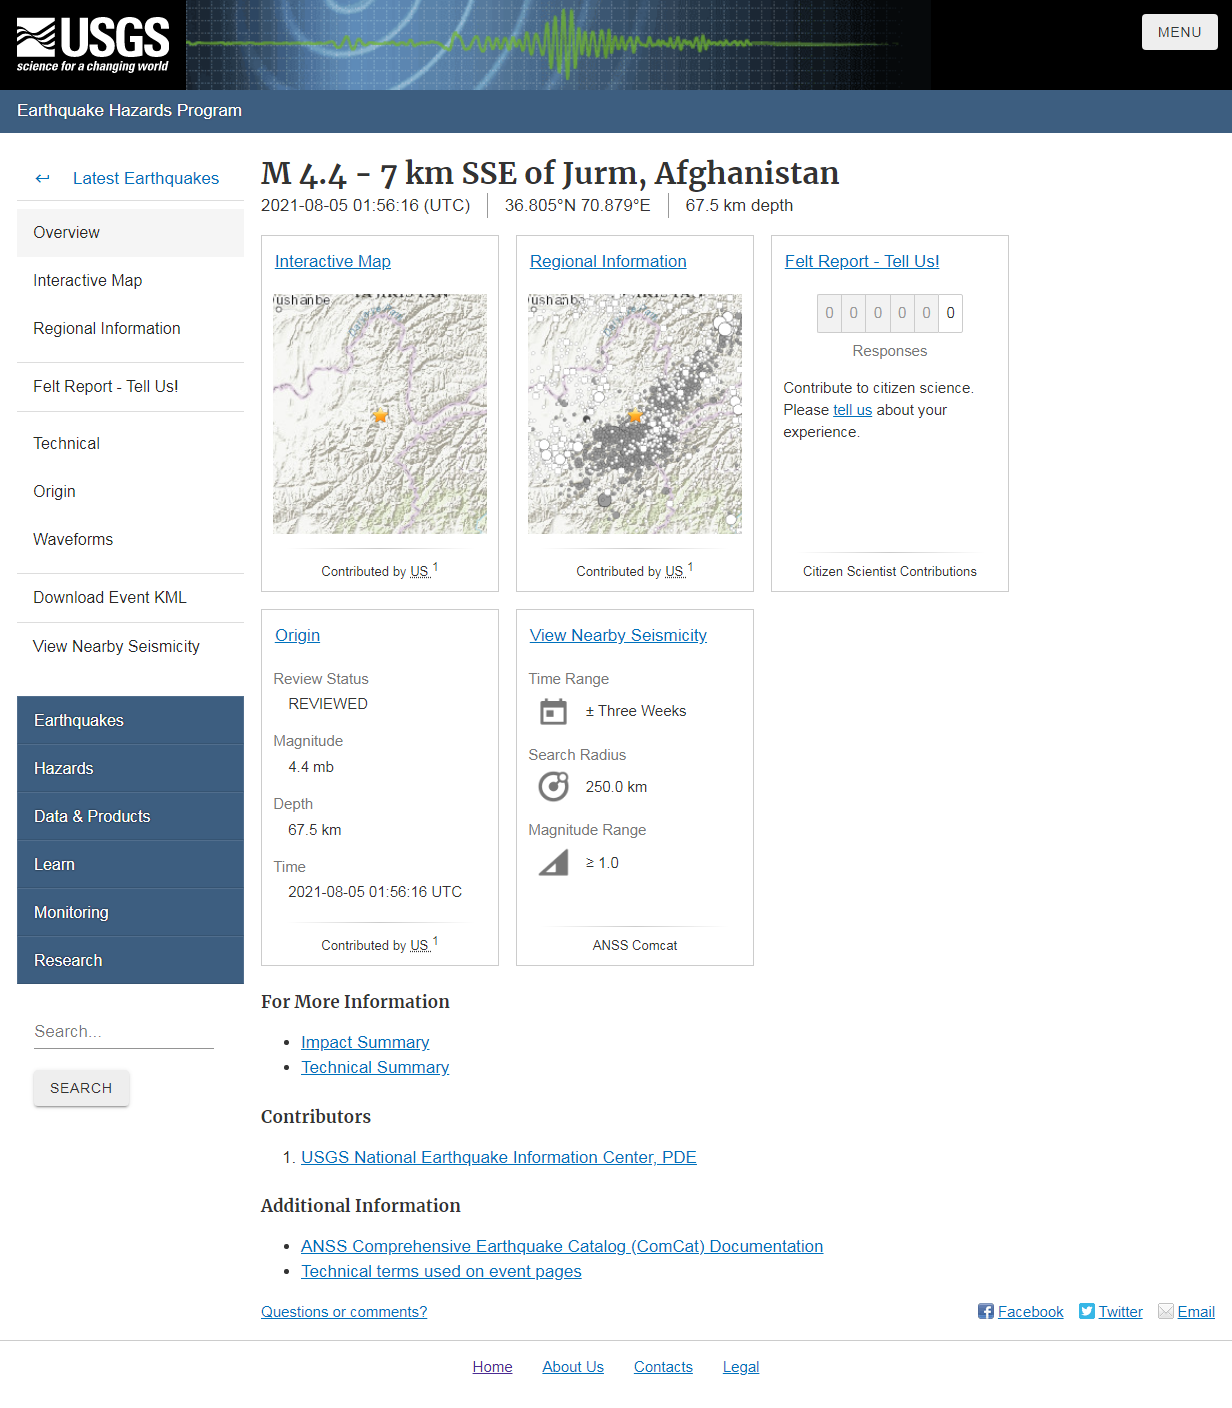
Task: Open the Earthquakes navigation section
Action: click(x=130, y=720)
